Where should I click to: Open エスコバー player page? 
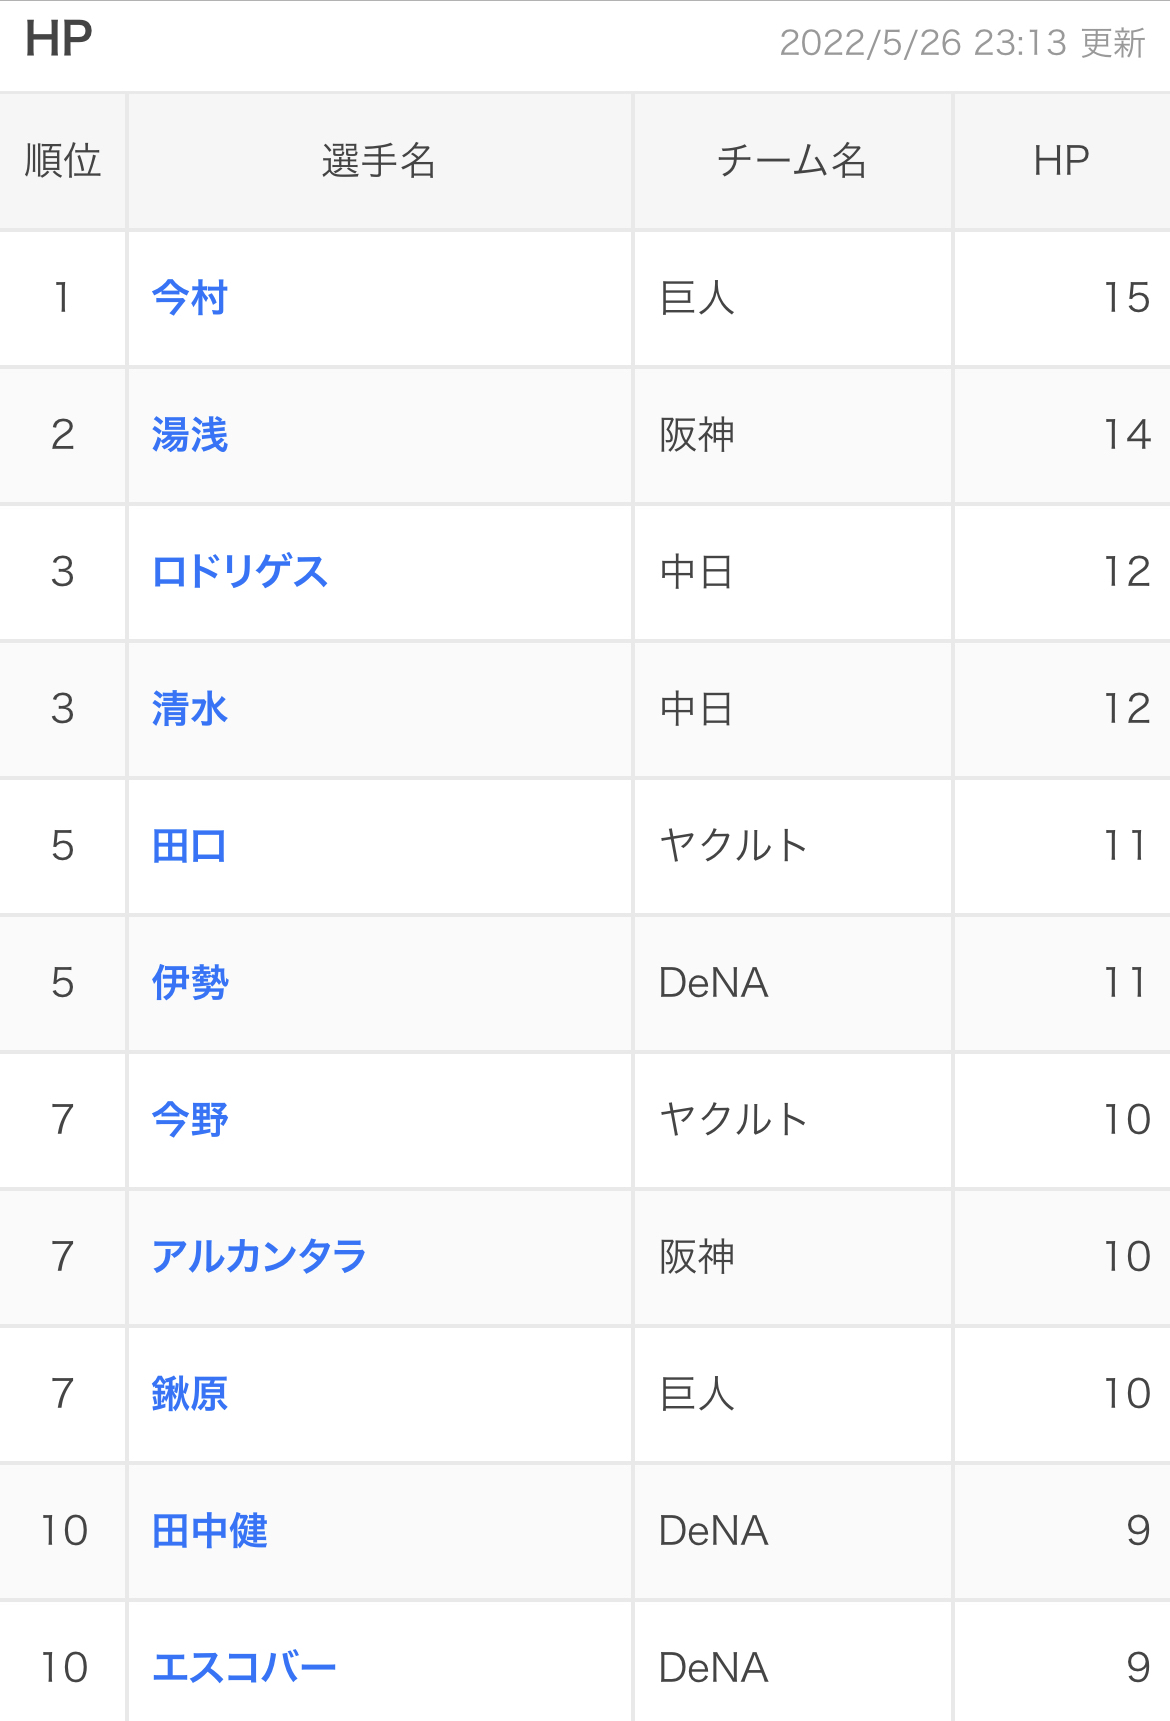pos(244,1668)
